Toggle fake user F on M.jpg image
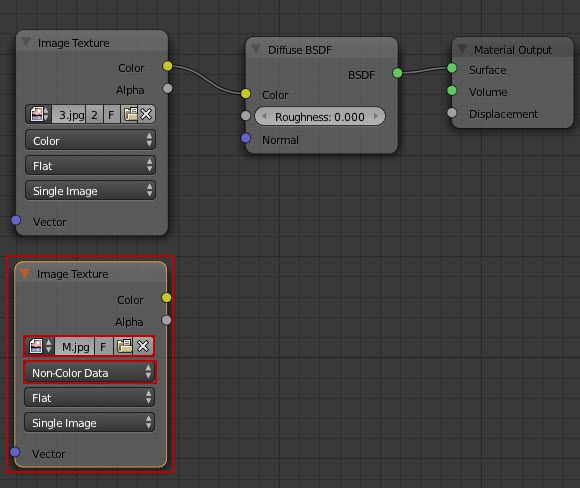580x488 pixels. 104,347
